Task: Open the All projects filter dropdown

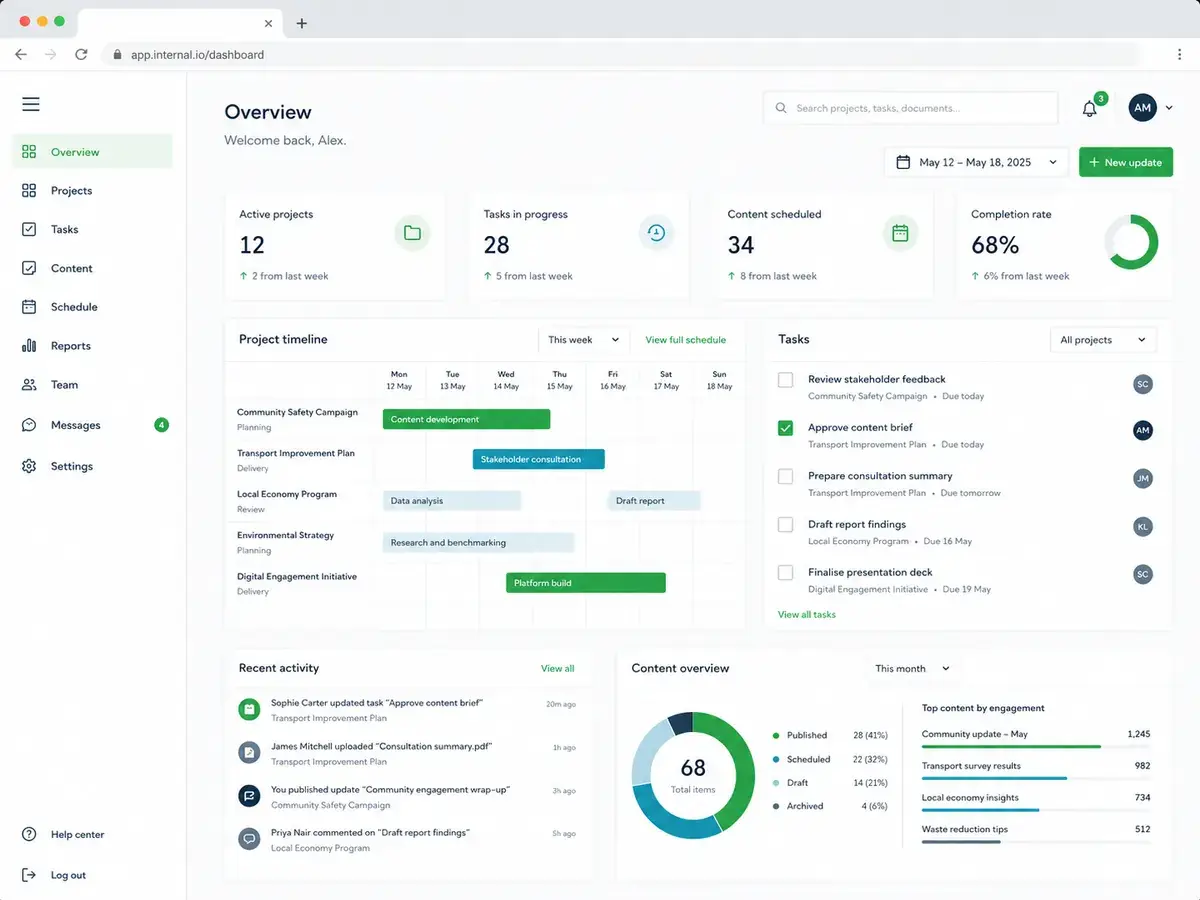Action: point(1103,340)
